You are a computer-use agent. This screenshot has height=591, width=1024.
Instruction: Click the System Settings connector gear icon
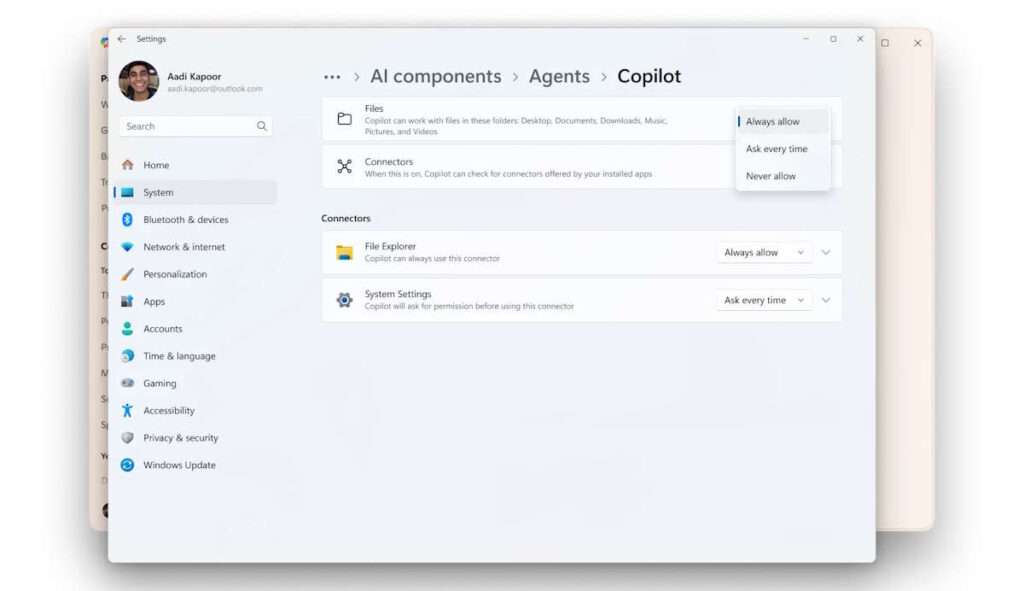pyautogui.click(x=344, y=300)
